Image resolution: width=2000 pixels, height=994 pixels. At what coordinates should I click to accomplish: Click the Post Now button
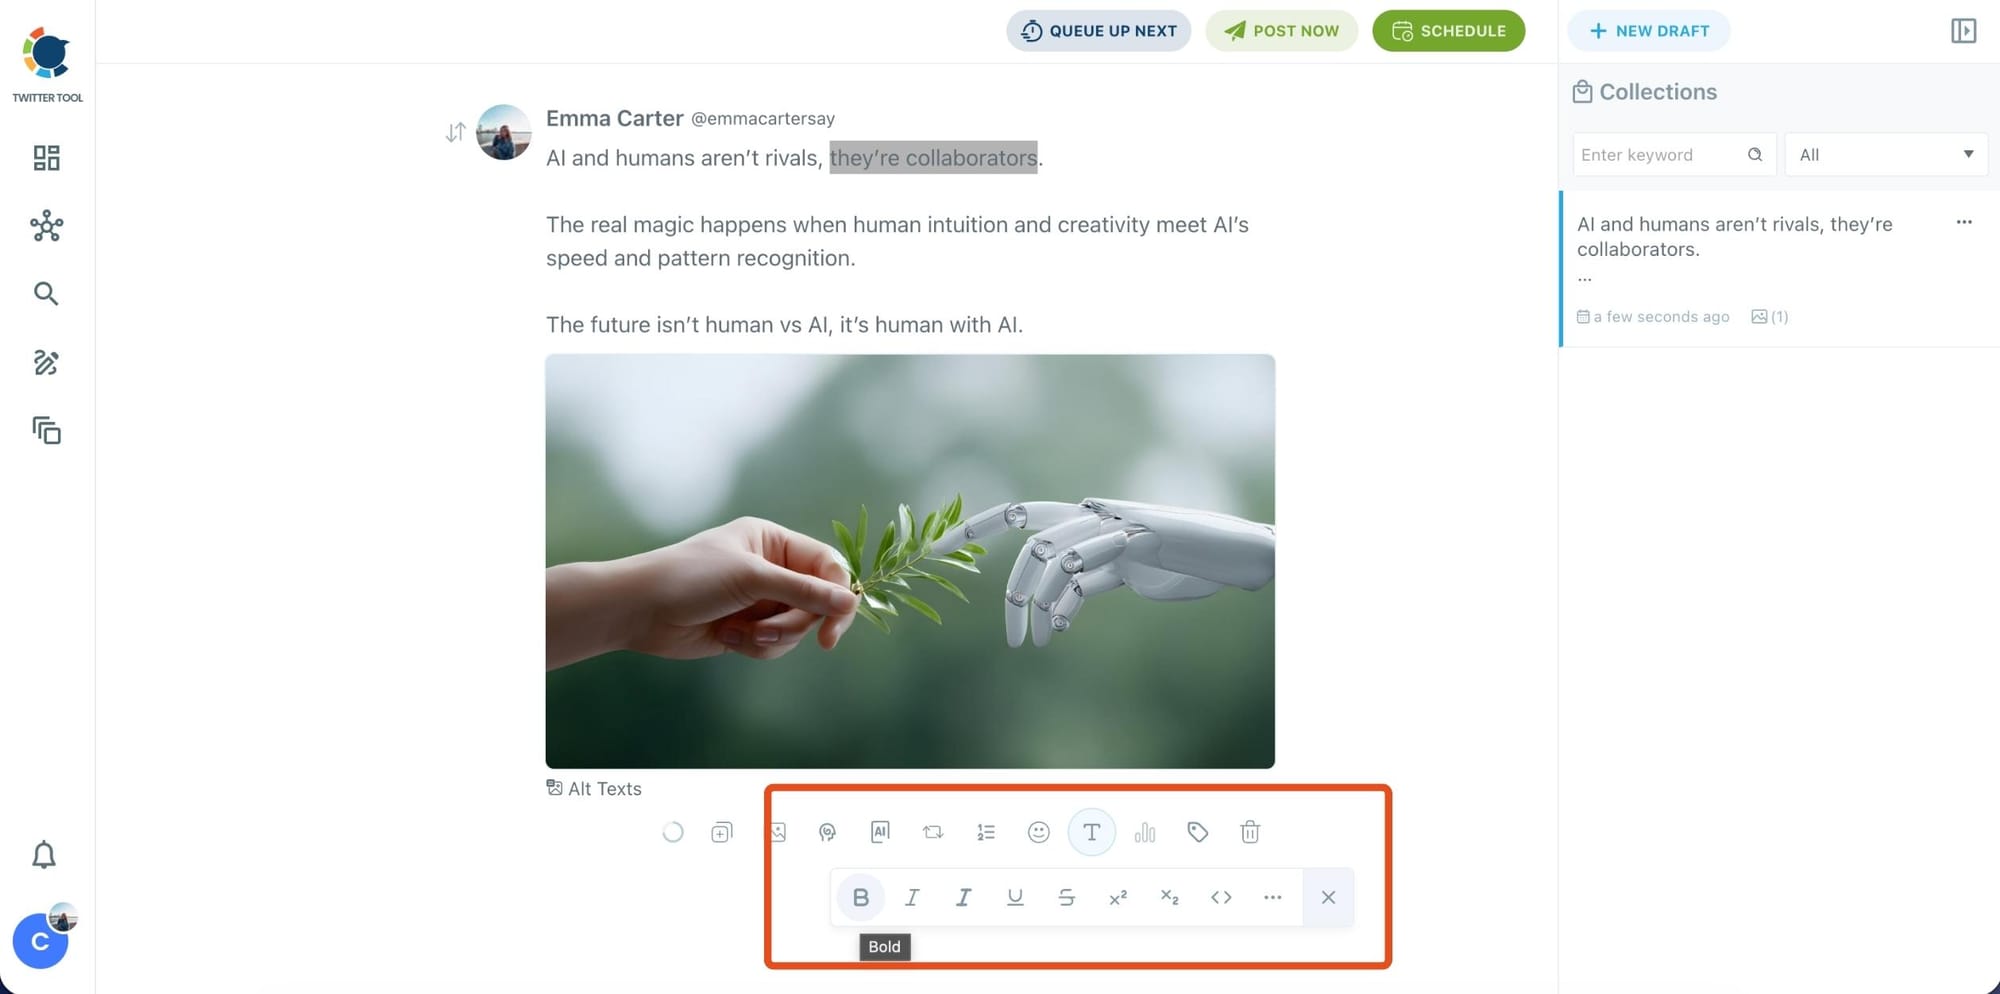pos(1281,31)
